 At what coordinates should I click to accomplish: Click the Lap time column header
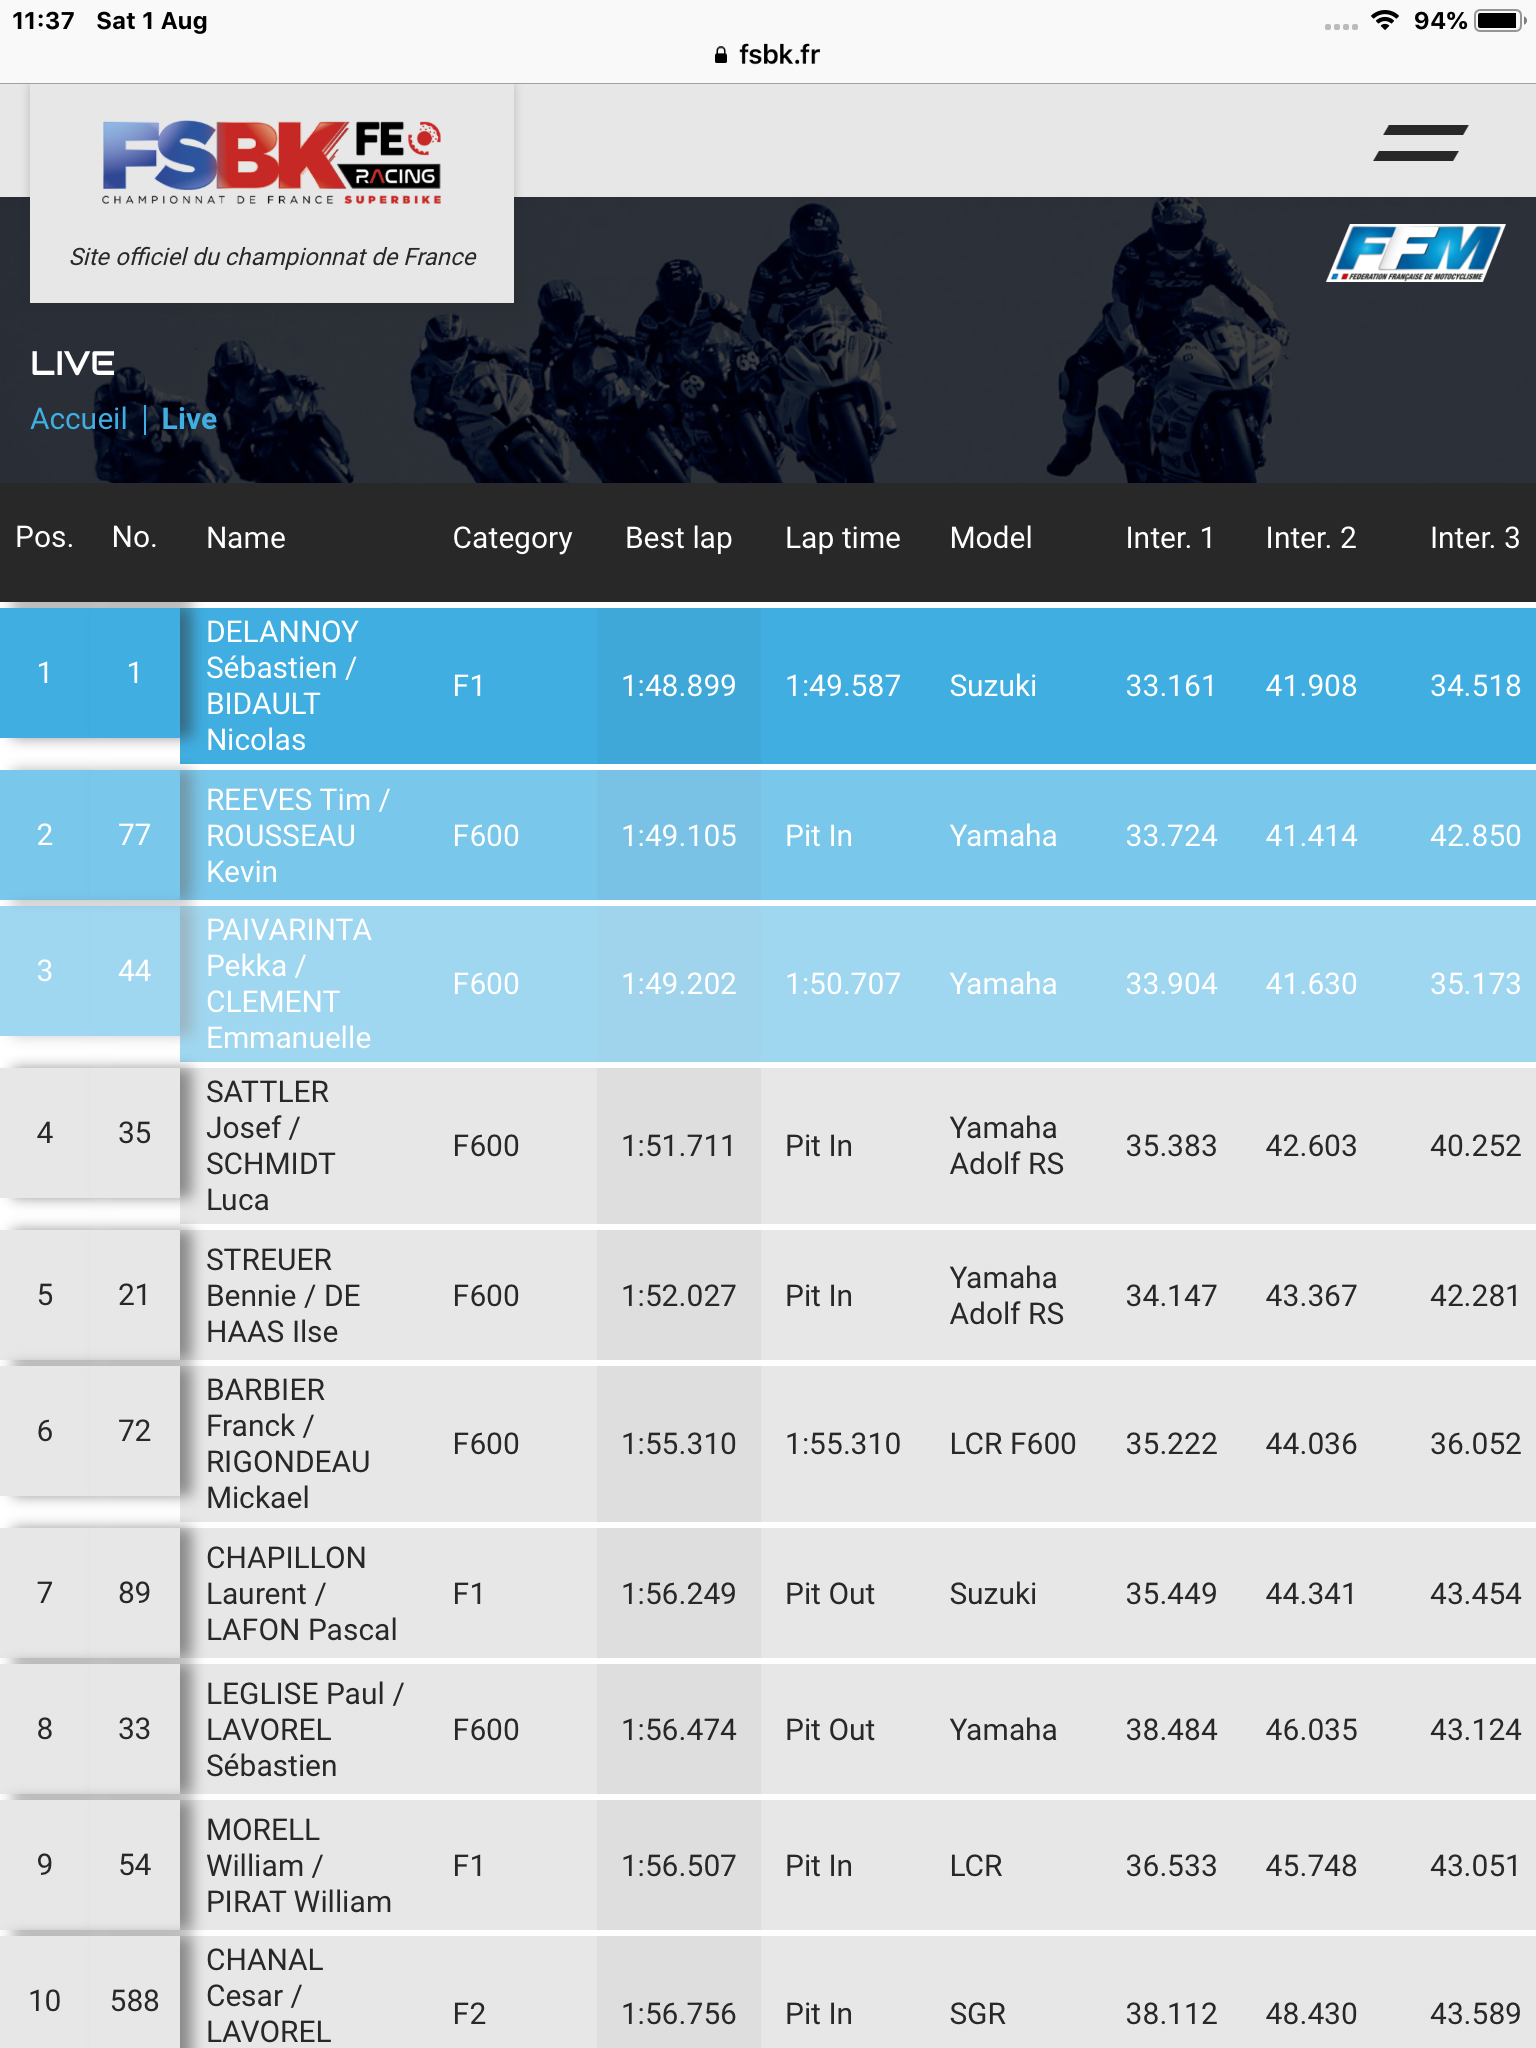[843, 538]
